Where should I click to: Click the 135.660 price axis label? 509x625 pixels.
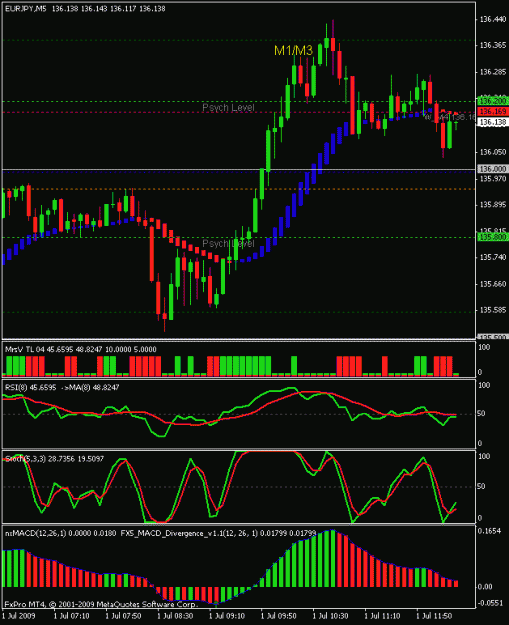coord(493,284)
